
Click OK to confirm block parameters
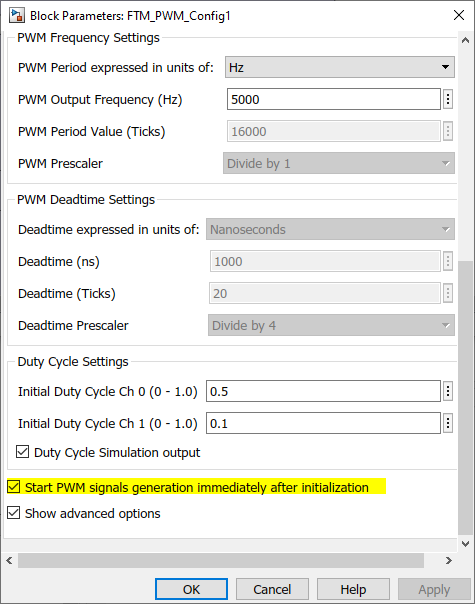pyautogui.click(x=191, y=589)
